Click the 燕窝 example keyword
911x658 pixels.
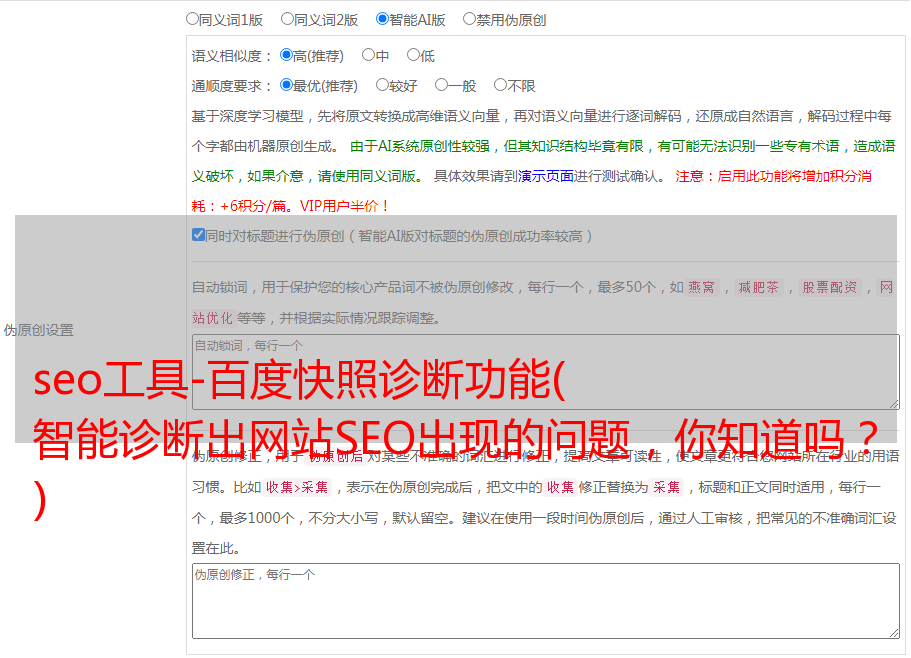pos(702,287)
